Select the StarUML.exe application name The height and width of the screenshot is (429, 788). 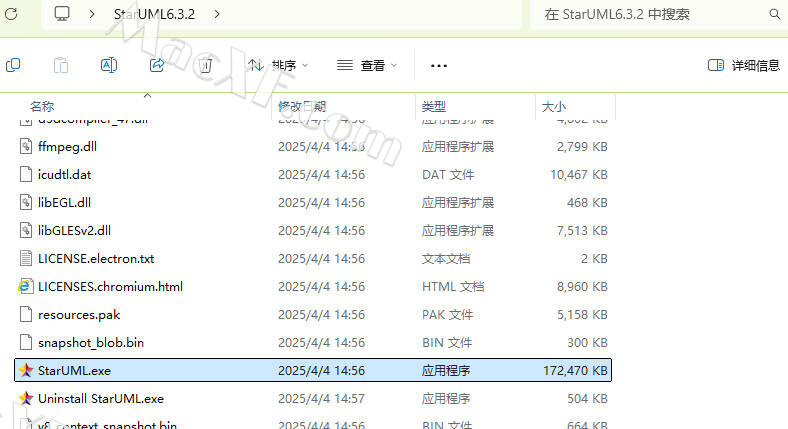pos(74,371)
